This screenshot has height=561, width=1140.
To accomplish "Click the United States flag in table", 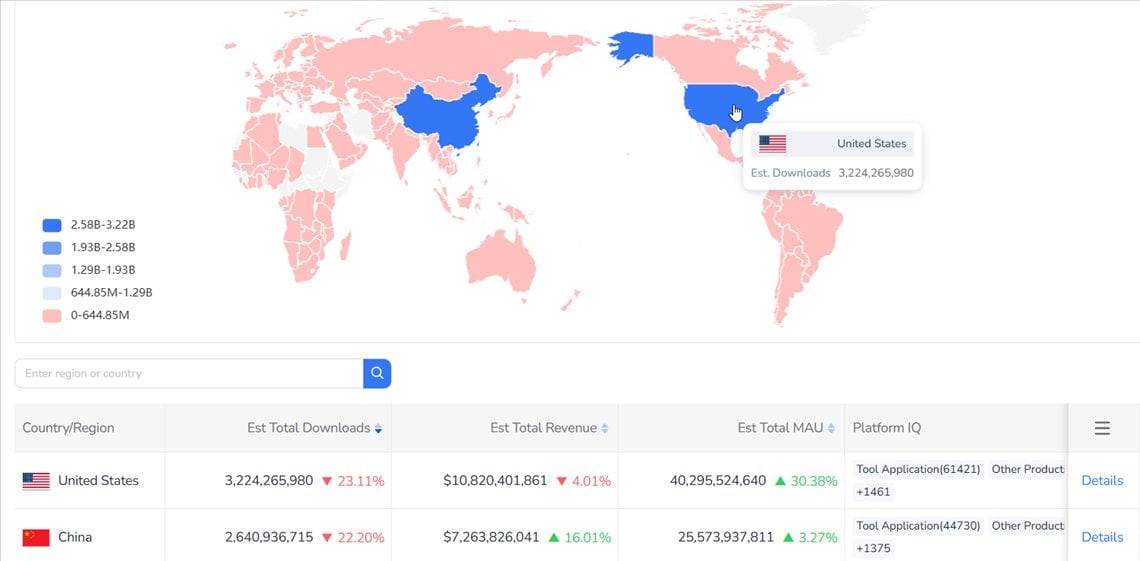I will coord(36,481).
